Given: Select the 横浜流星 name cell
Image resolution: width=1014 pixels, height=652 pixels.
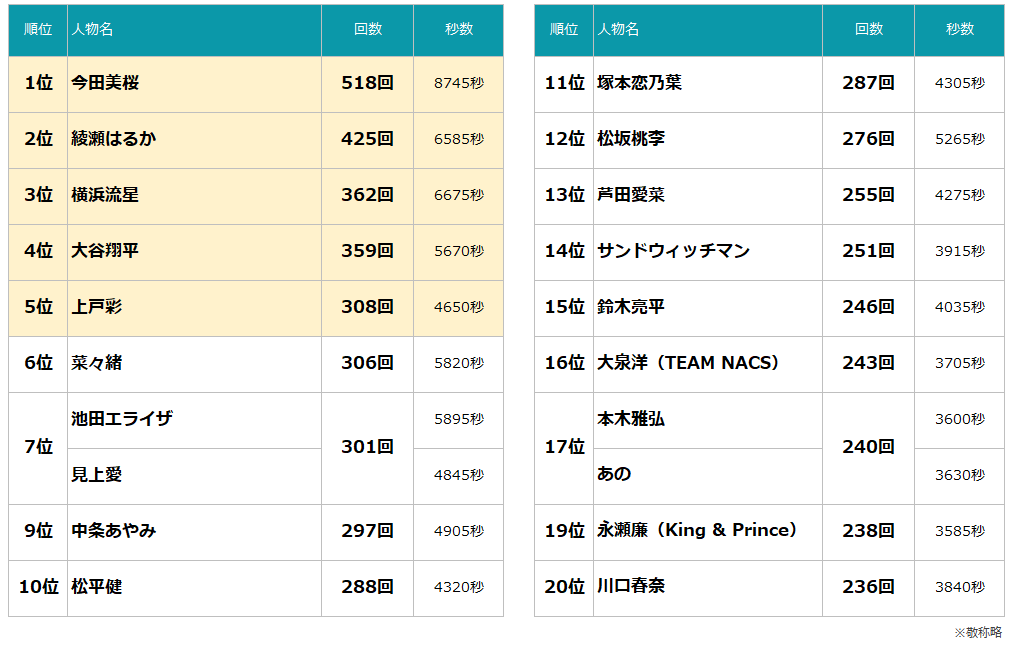Looking at the screenshot, I should pos(105,196).
